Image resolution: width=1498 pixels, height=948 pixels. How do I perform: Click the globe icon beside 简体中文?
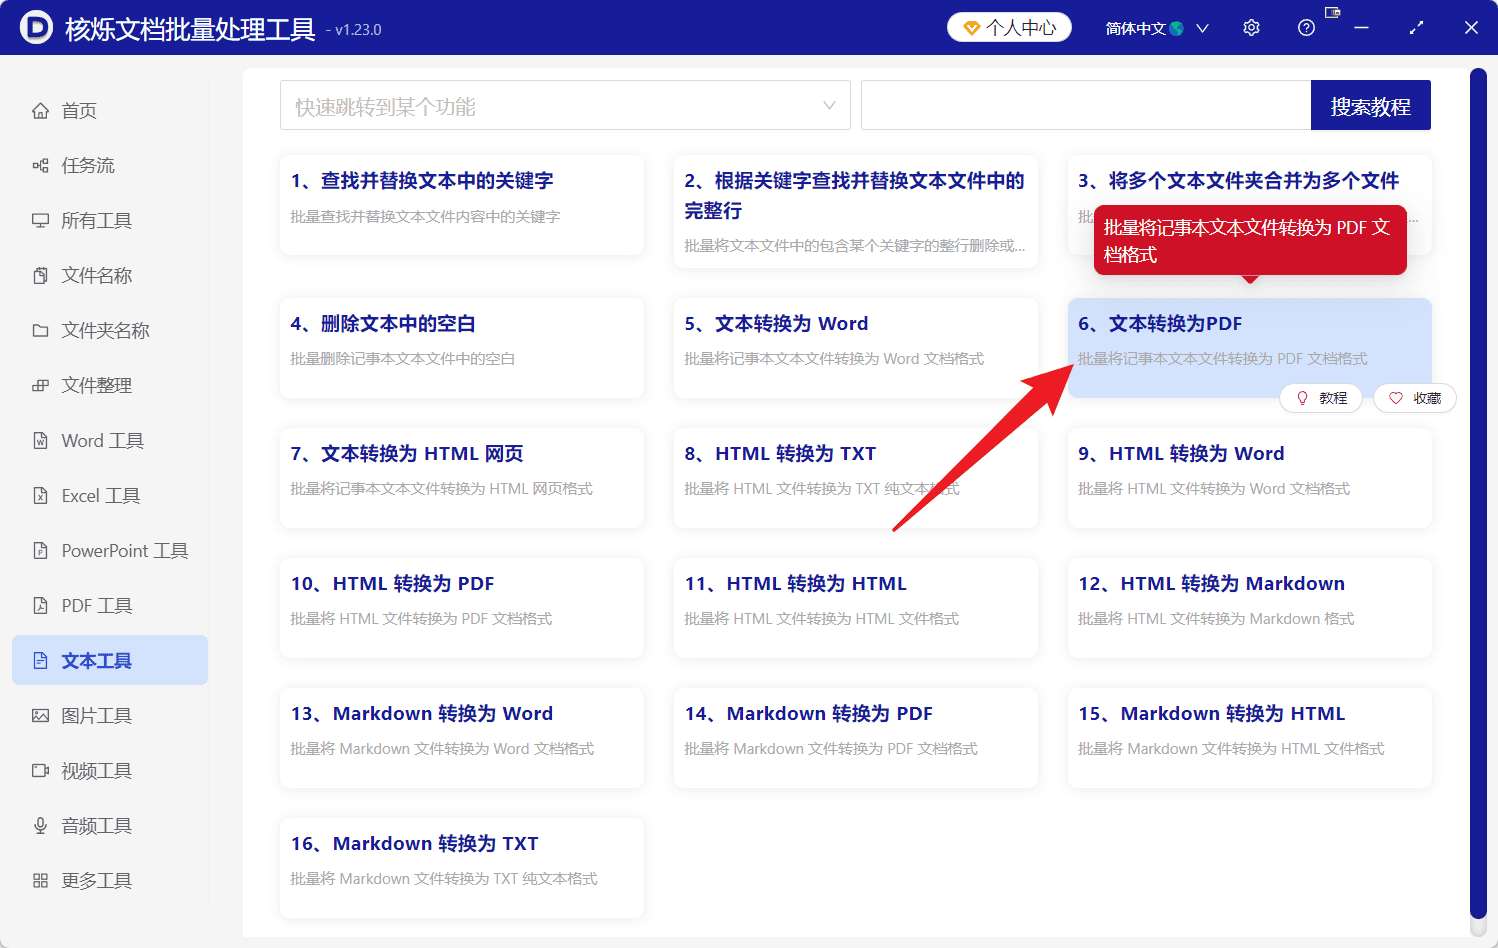click(x=1177, y=29)
